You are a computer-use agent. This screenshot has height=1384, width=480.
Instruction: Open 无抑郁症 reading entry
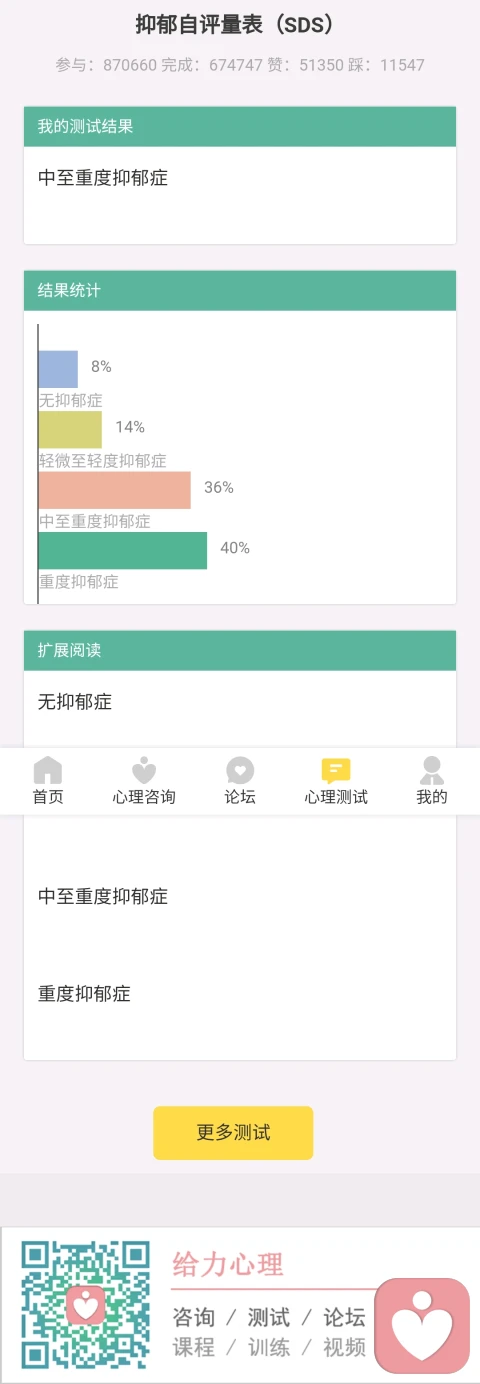[75, 702]
